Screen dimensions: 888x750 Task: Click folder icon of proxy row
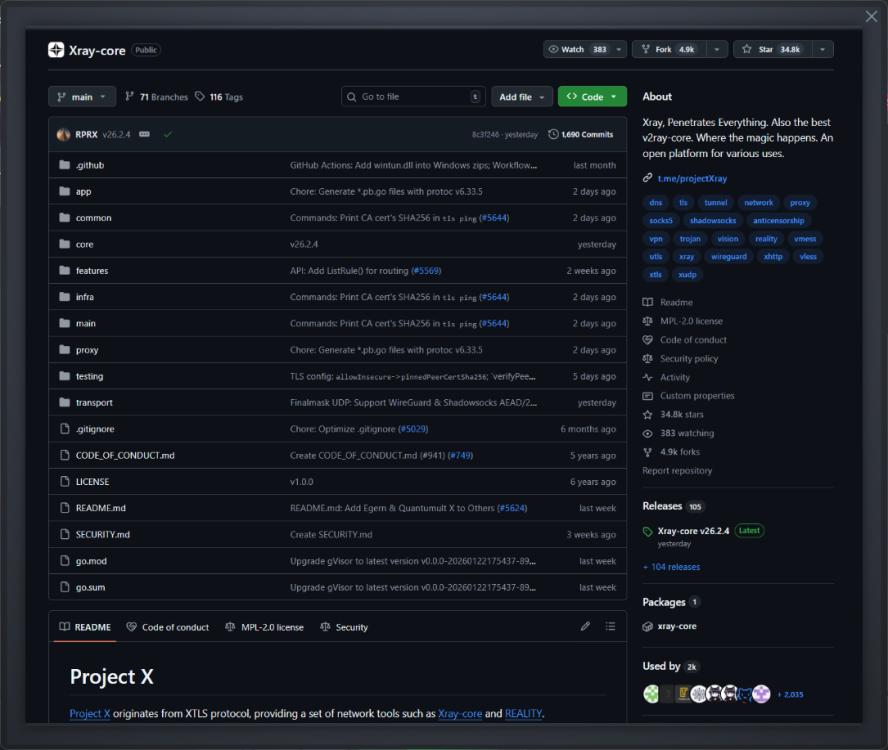pos(65,350)
